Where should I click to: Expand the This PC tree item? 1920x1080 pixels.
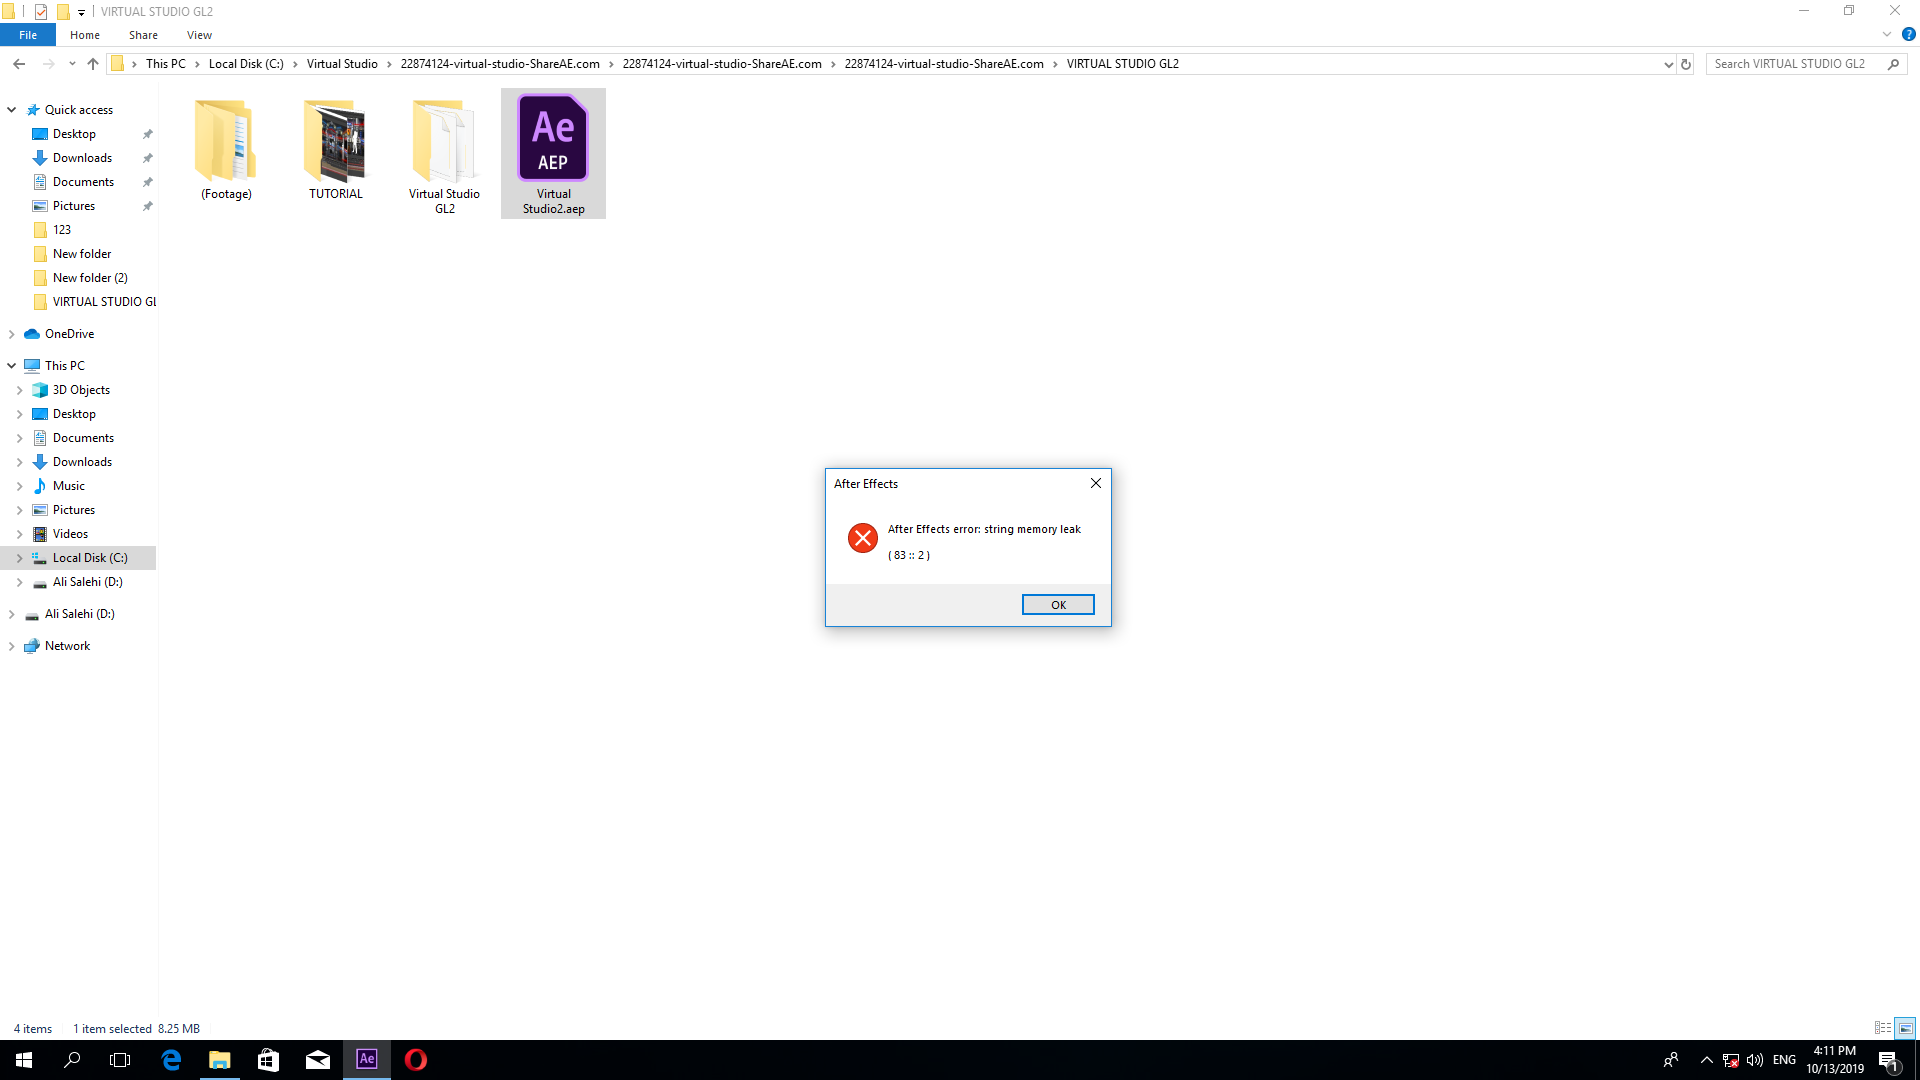(x=11, y=365)
